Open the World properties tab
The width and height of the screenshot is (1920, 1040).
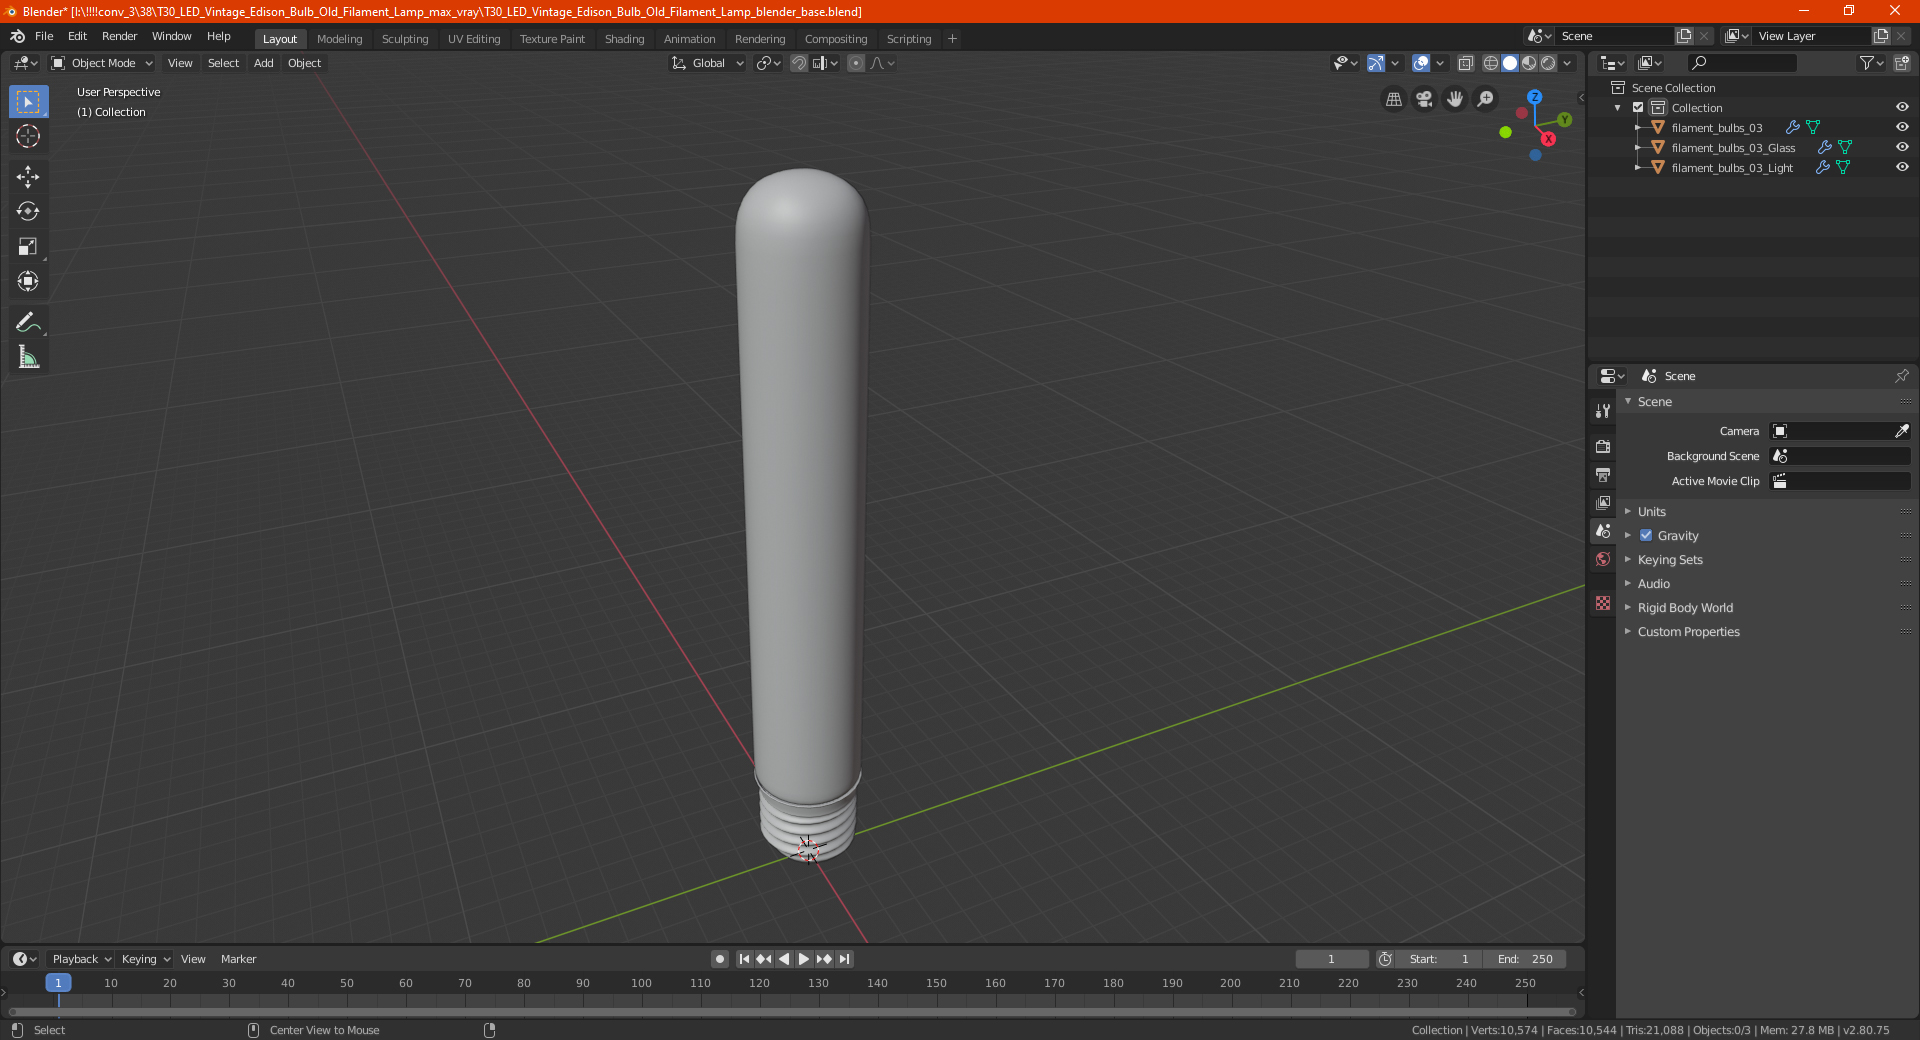[x=1603, y=559]
